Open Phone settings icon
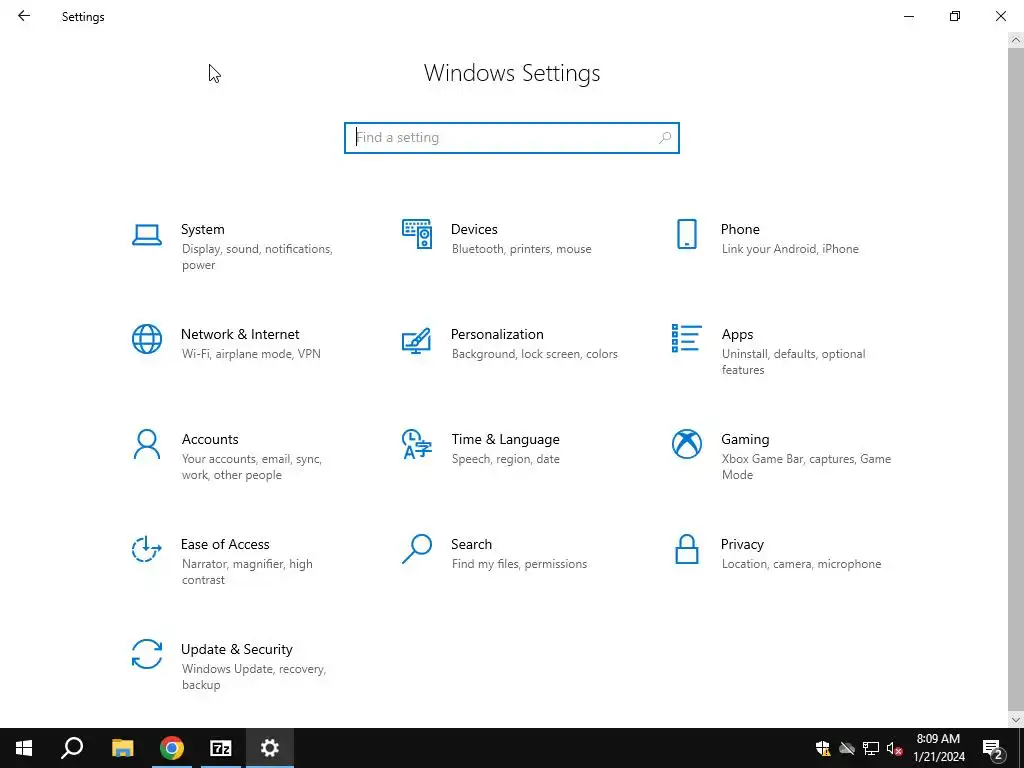The height and width of the screenshot is (768, 1024). [x=686, y=234]
